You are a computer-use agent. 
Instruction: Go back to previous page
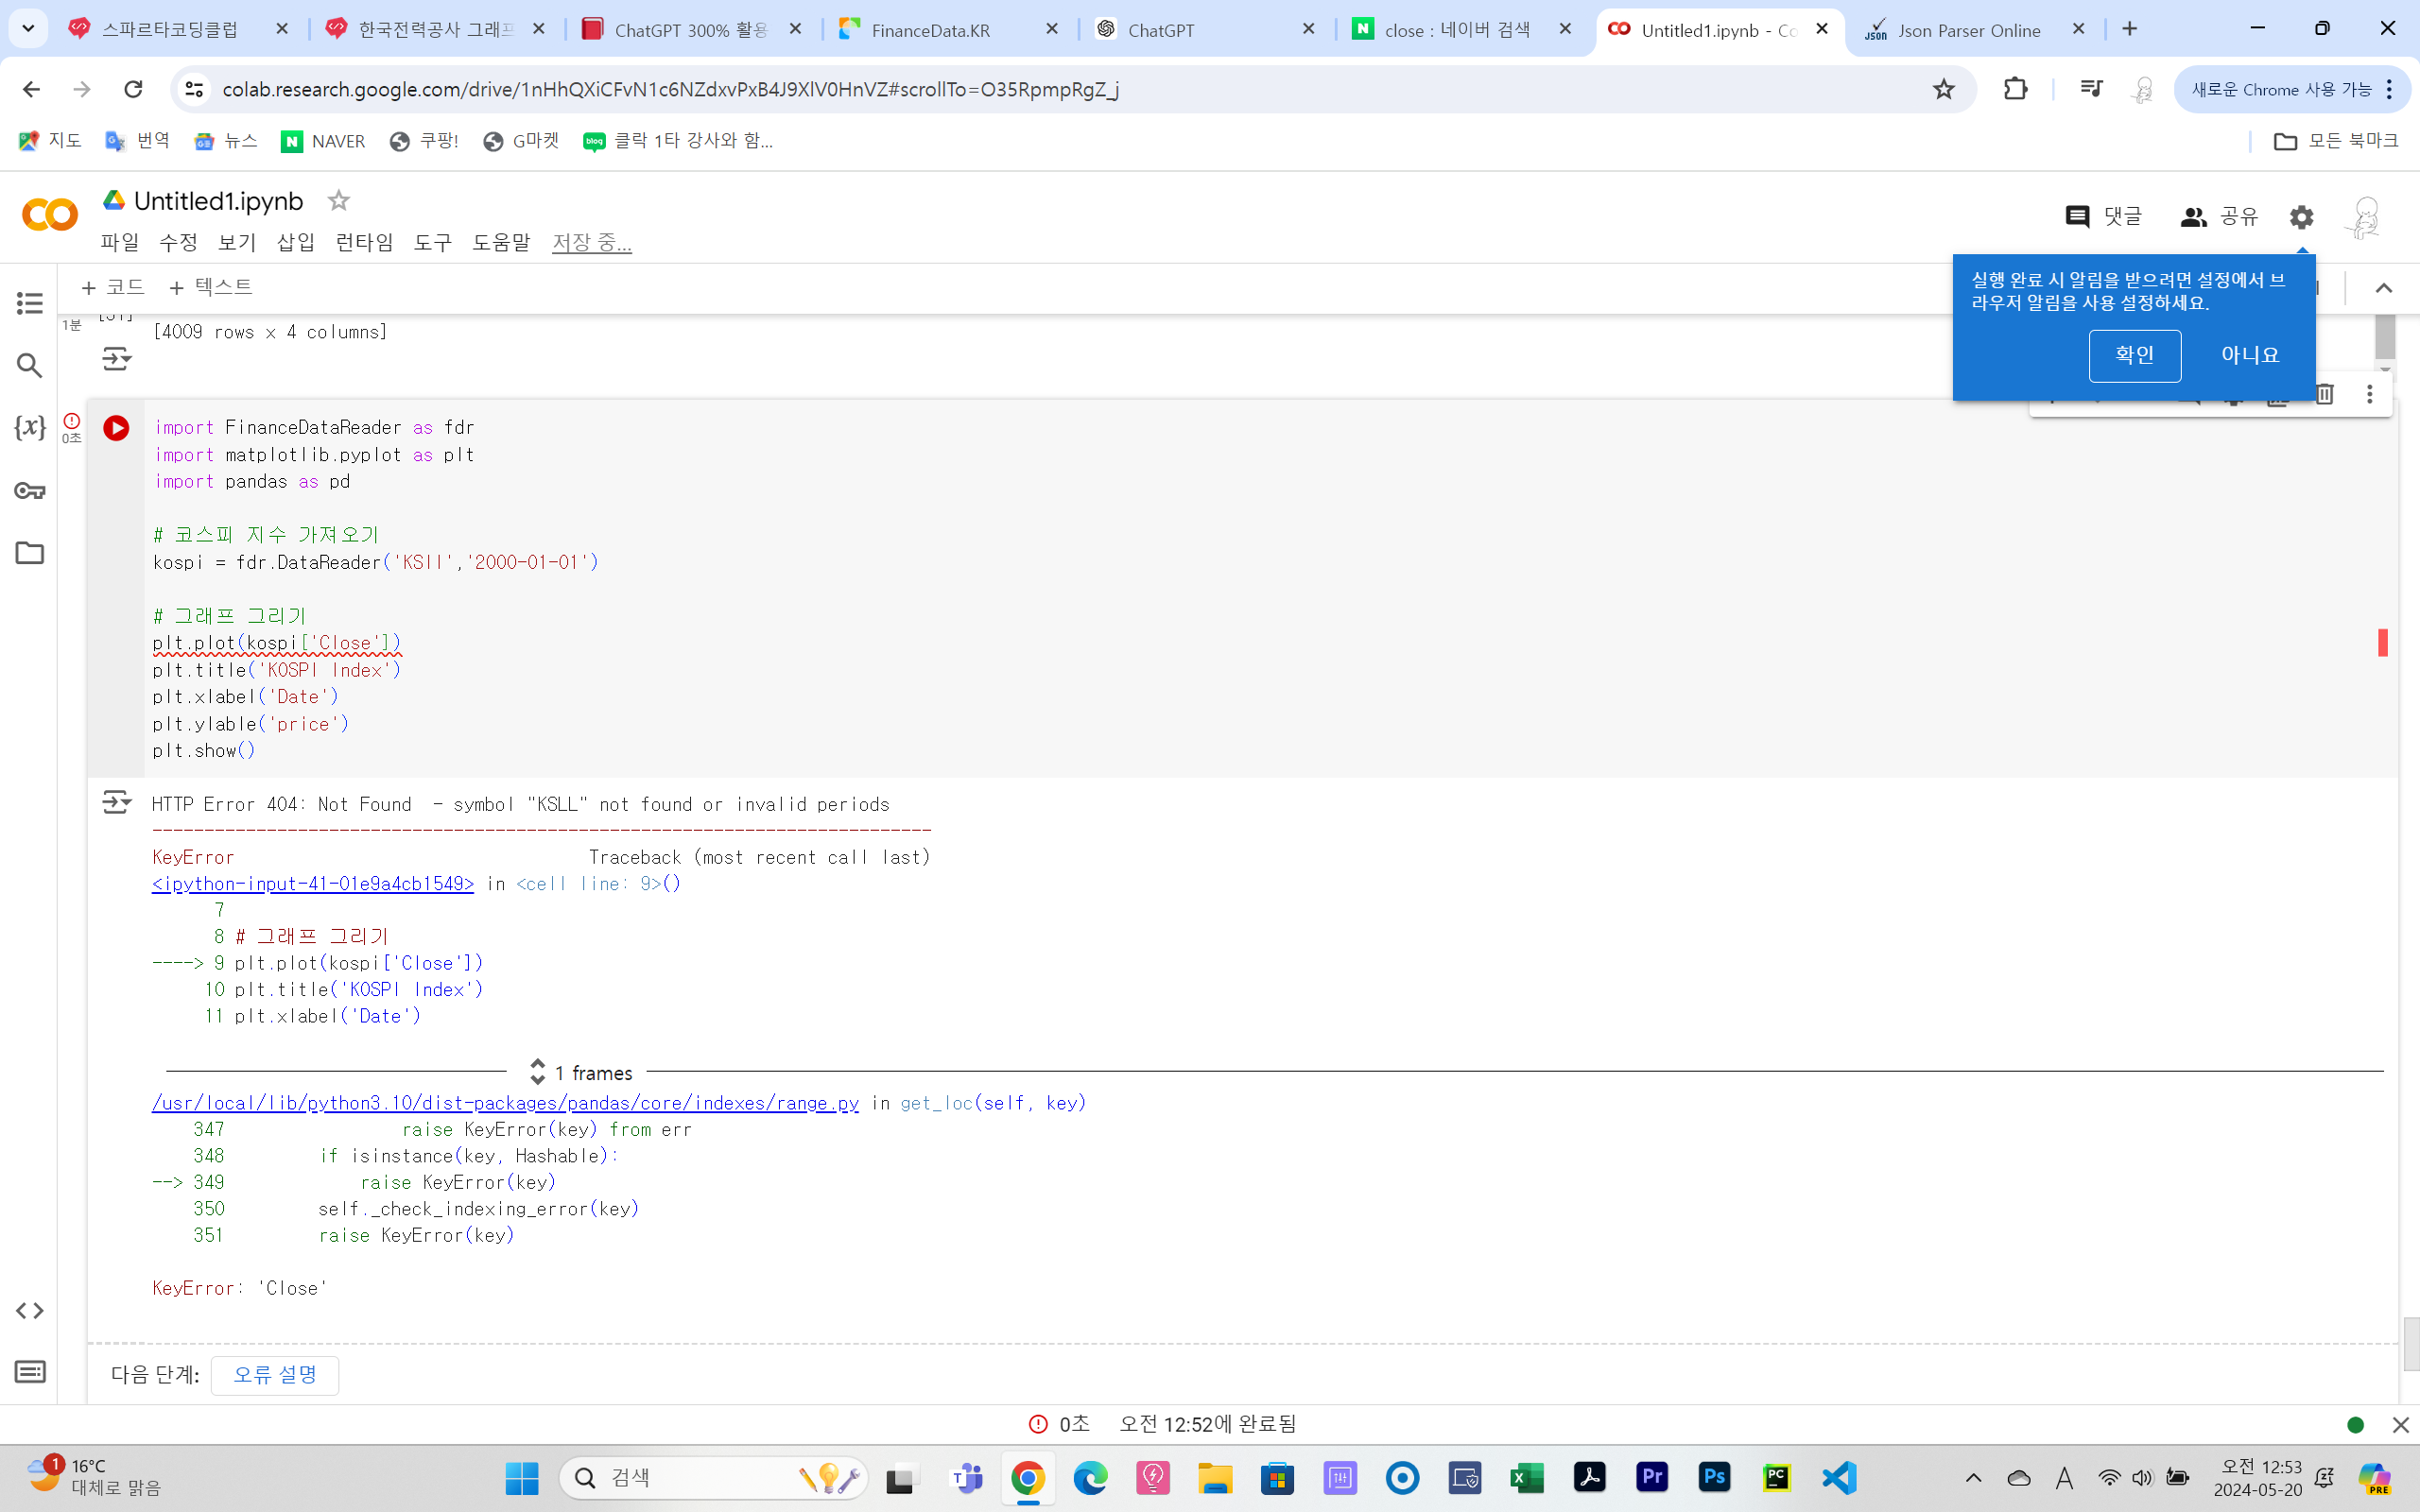(x=31, y=89)
